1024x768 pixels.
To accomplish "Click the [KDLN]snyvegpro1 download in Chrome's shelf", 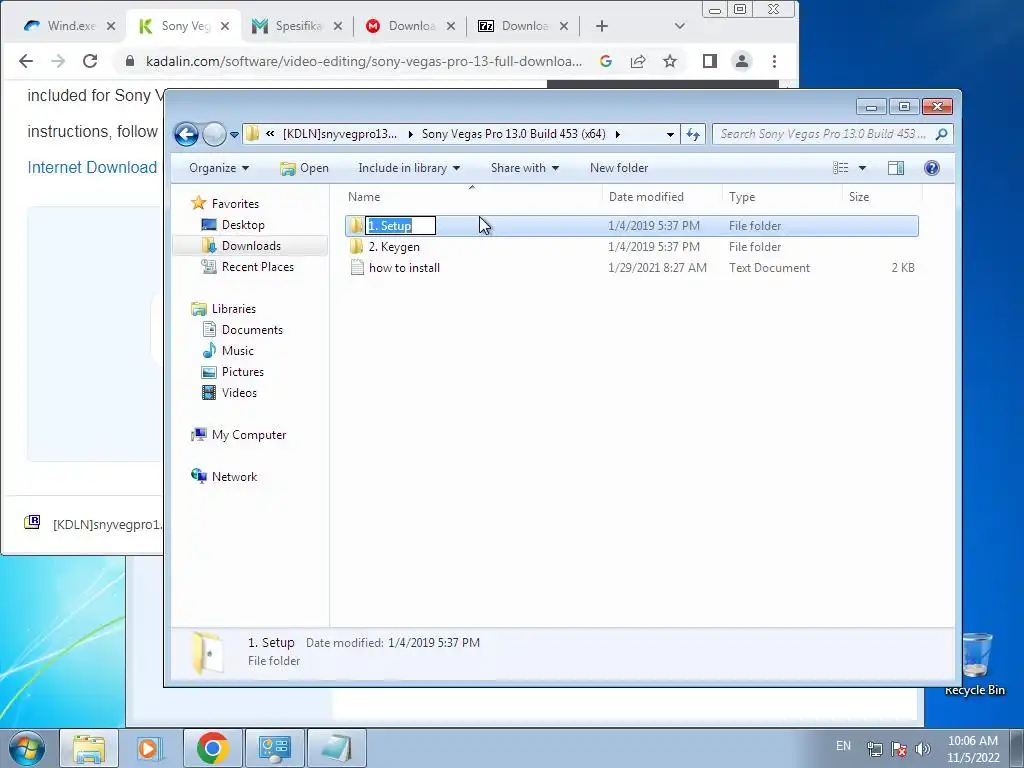I will pyautogui.click(x=93, y=524).
